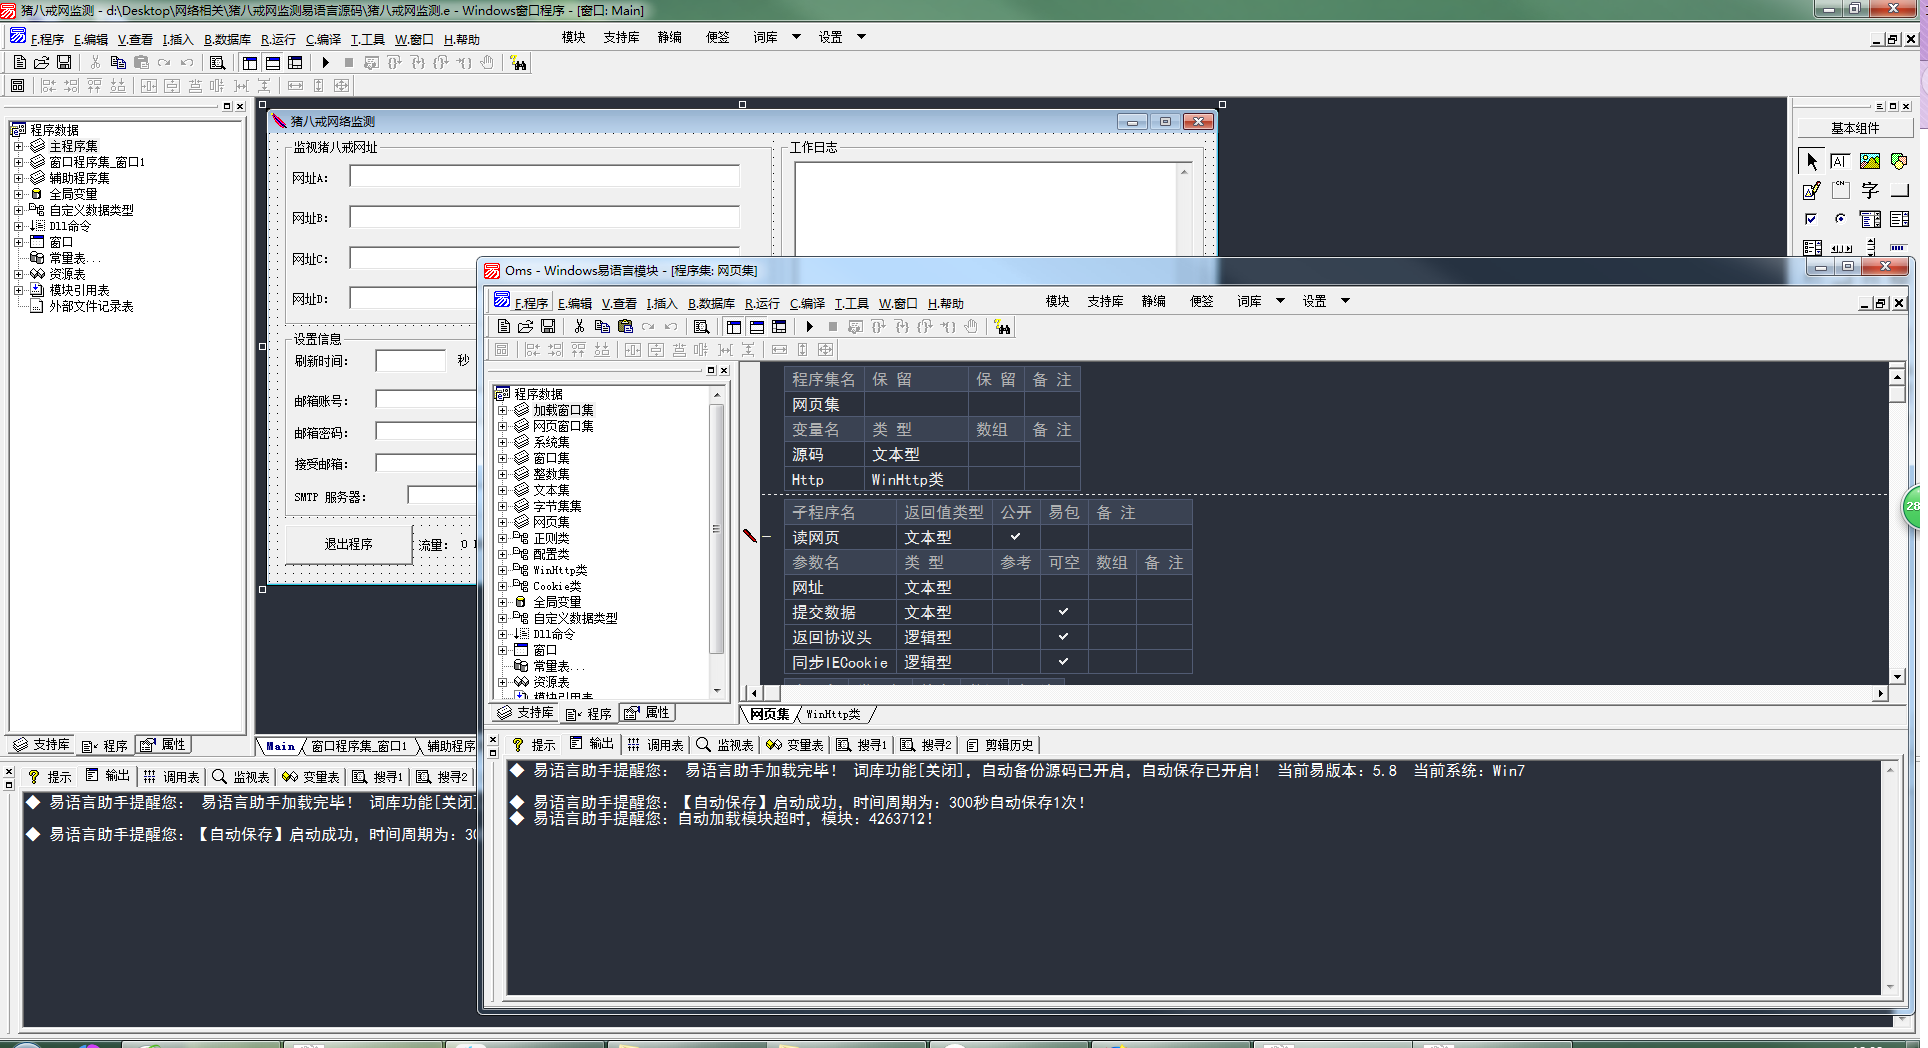Viewport: 1928px width, 1048px height.
Task: Click Open folder icon in Oms window toolbar
Action: coord(526,326)
